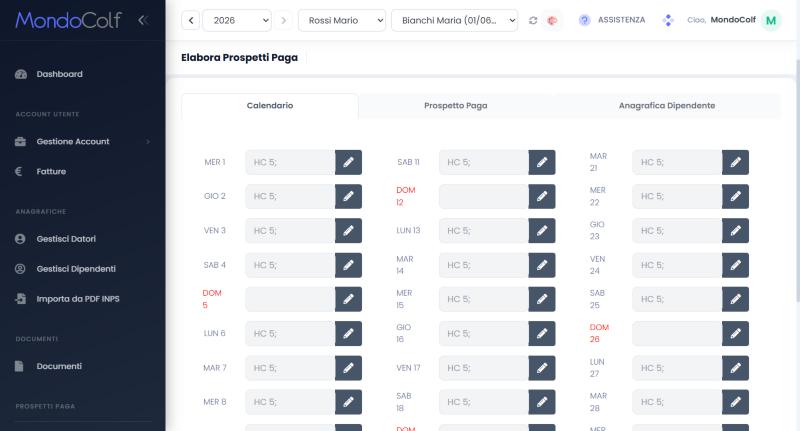The width and height of the screenshot is (800, 431).
Task: Click the MondoColf logo
Action: 68,20
